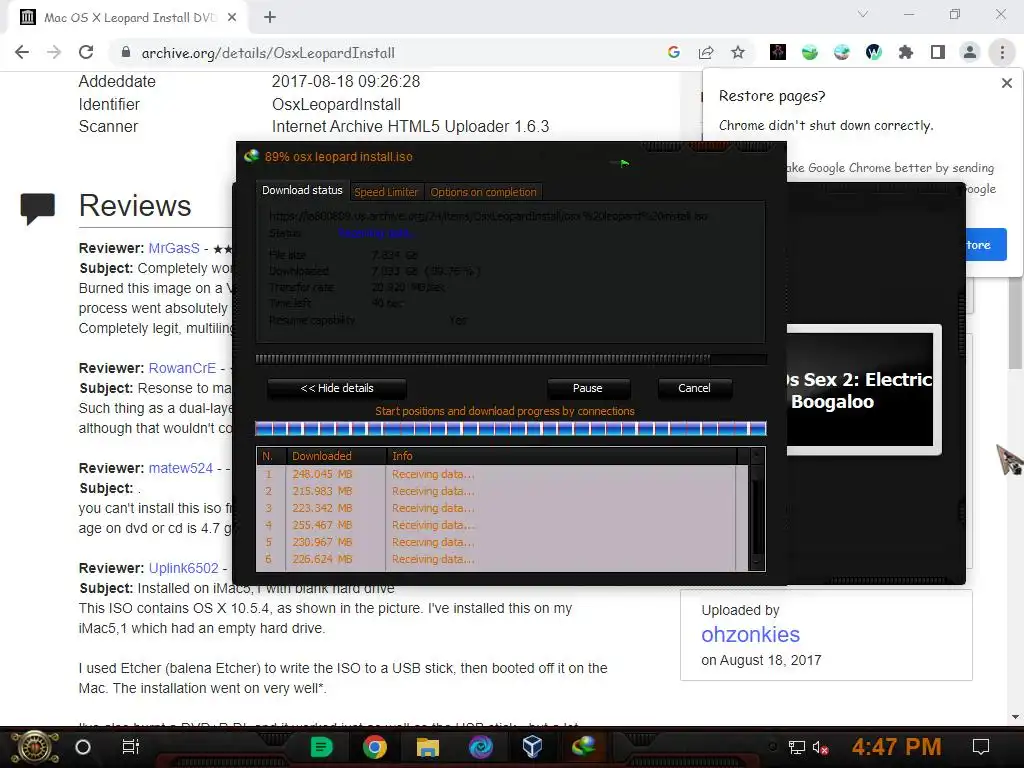Click Hide details button

click(x=337, y=389)
